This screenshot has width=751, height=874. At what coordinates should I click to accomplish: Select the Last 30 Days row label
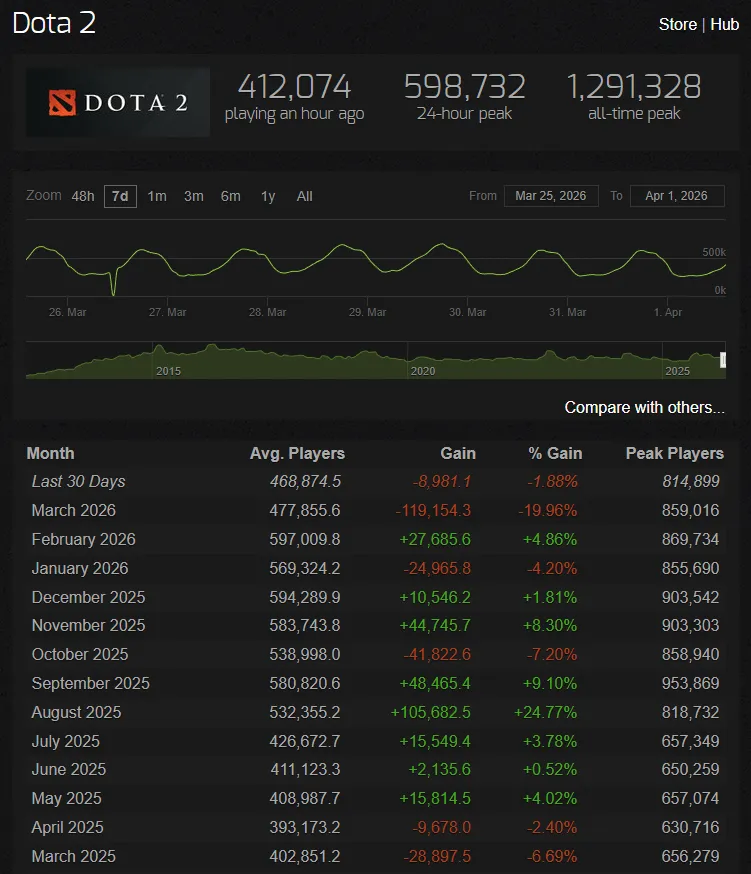tap(78, 481)
